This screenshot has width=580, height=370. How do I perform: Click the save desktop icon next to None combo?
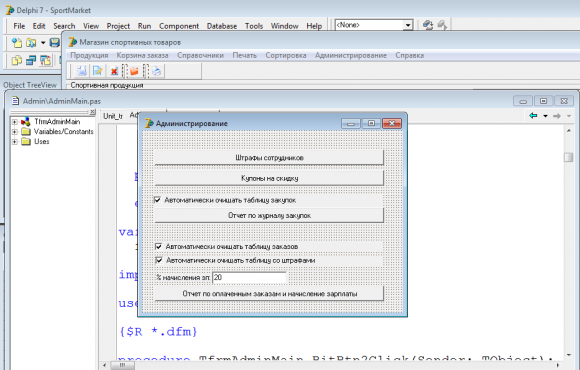[428, 25]
